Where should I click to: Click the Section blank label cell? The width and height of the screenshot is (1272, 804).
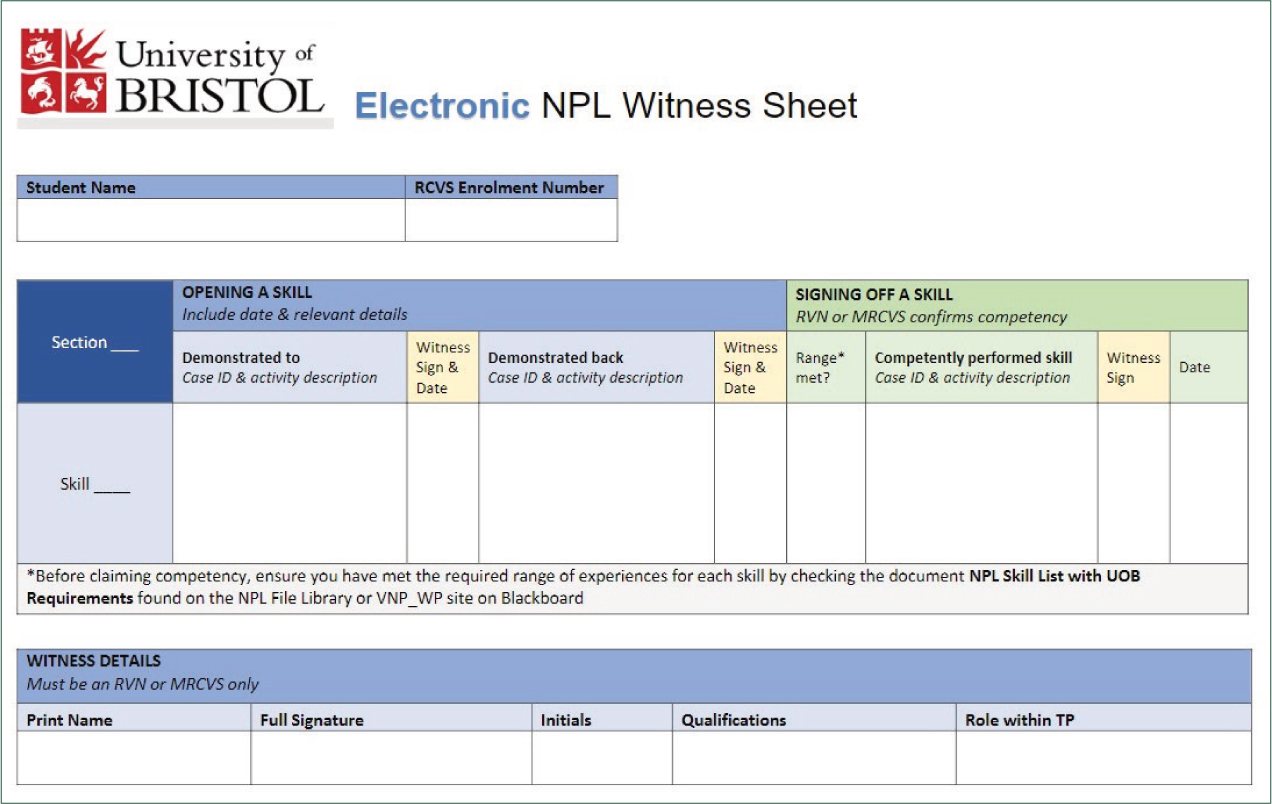95,342
